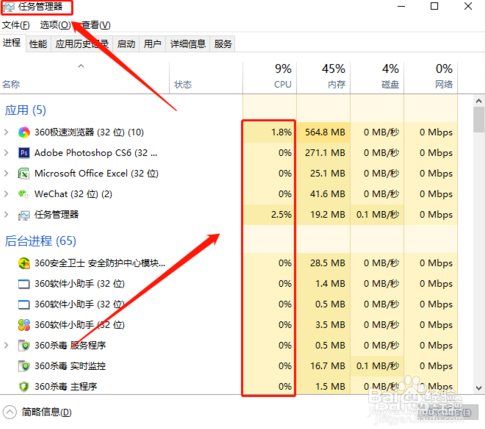The width and height of the screenshot is (485, 429).
Task: Click the 16.7 MB memory value
Action: click(x=328, y=366)
